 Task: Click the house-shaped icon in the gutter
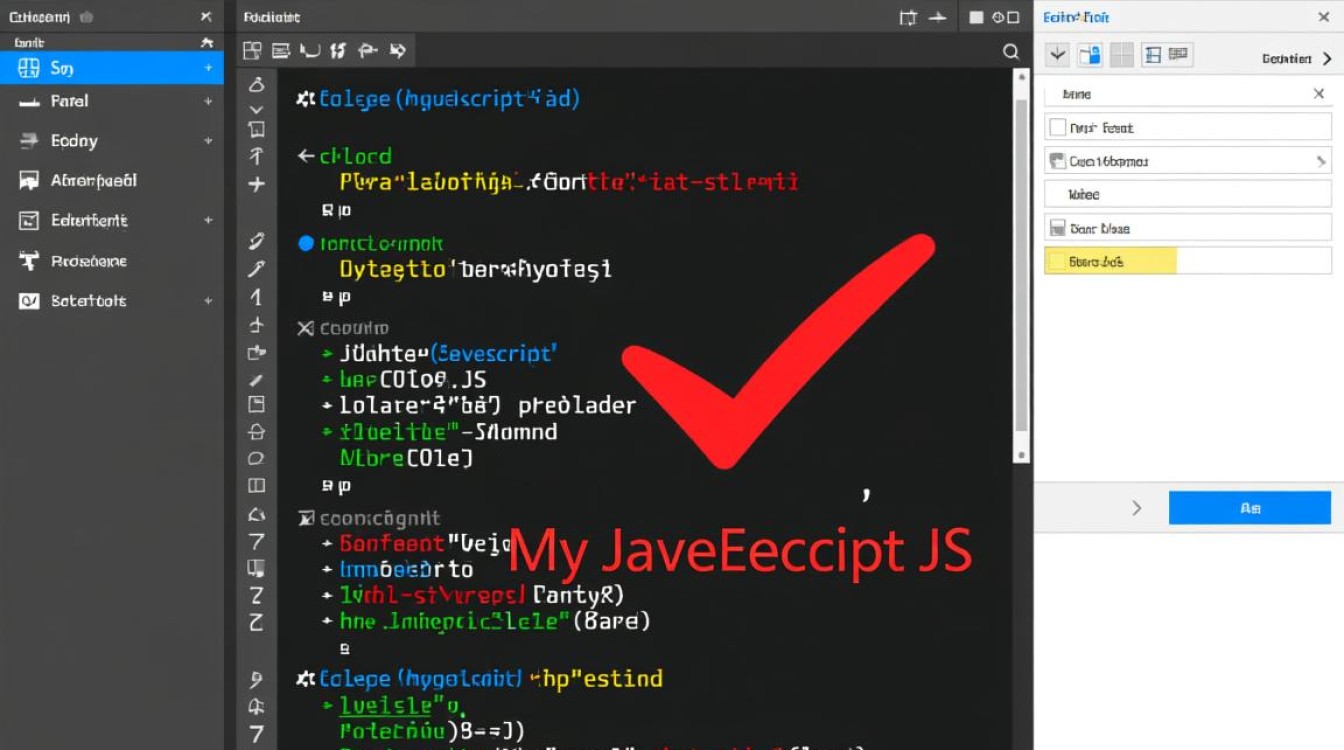point(257,432)
